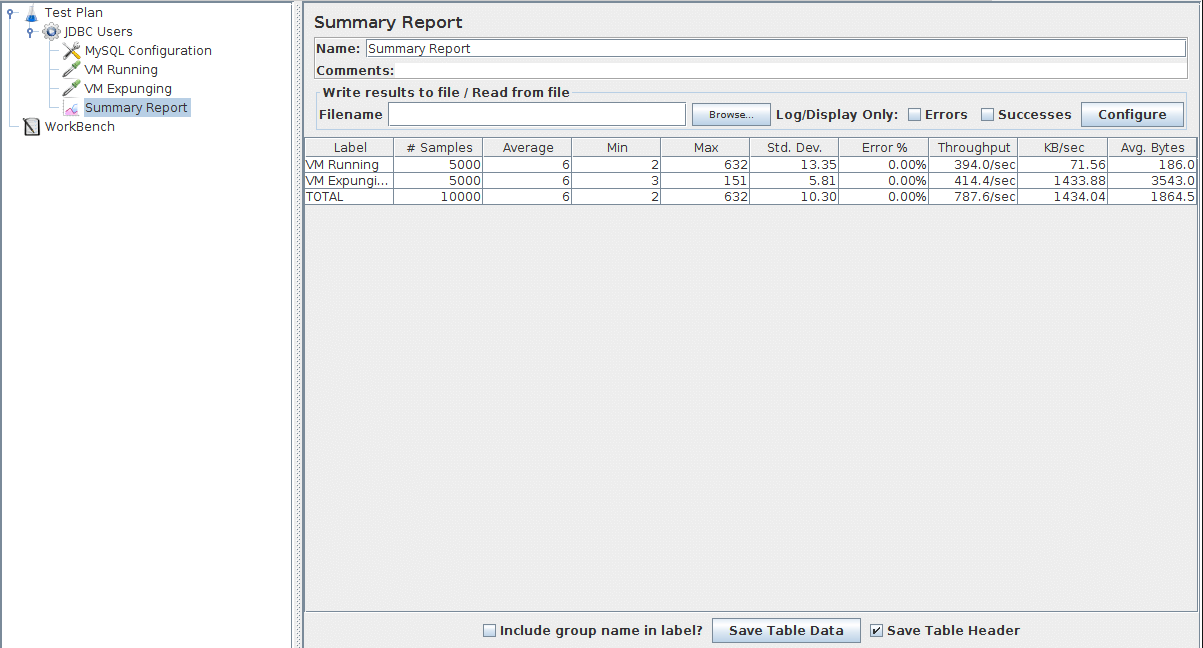Screen dimensions: 1203x648
Task: Click the VM Running sampler pipette icon
Action: (71, 70)
